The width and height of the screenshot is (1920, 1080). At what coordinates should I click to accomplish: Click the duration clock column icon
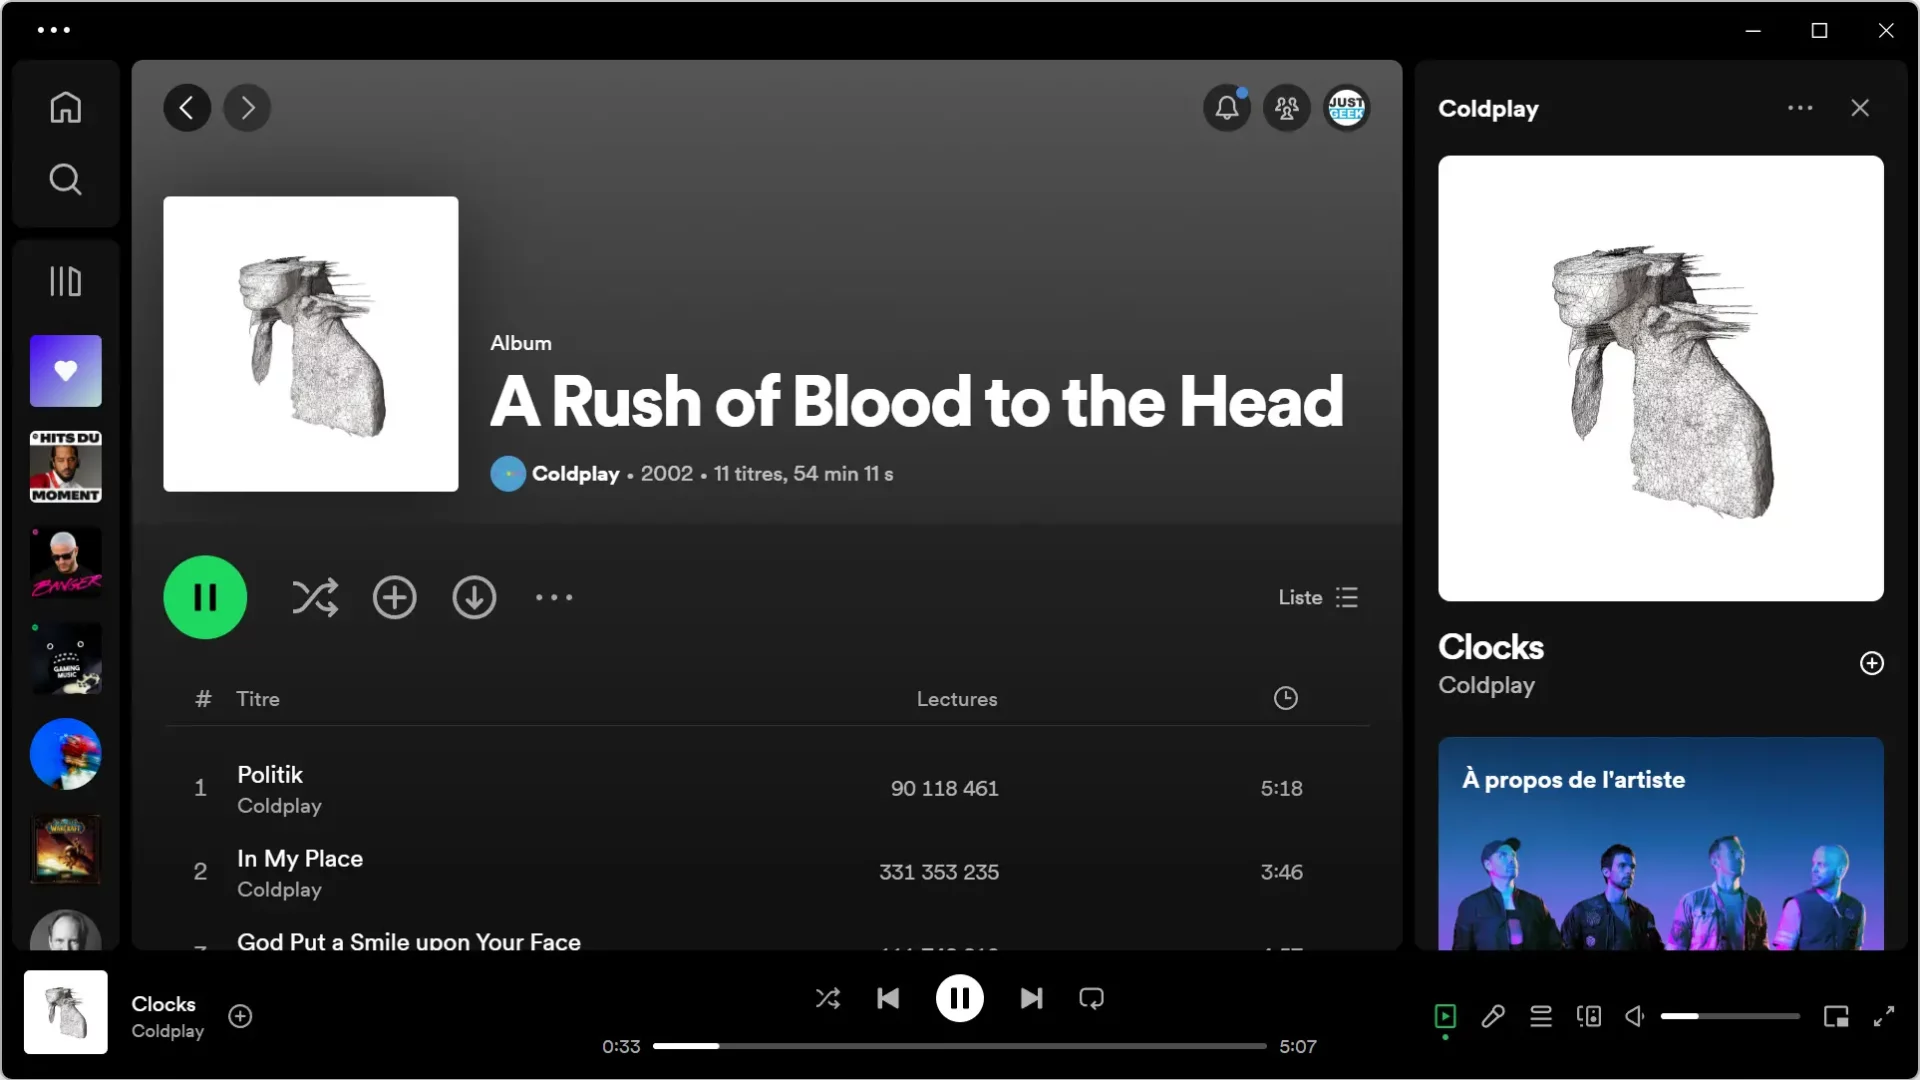[x=1286, y=698]
